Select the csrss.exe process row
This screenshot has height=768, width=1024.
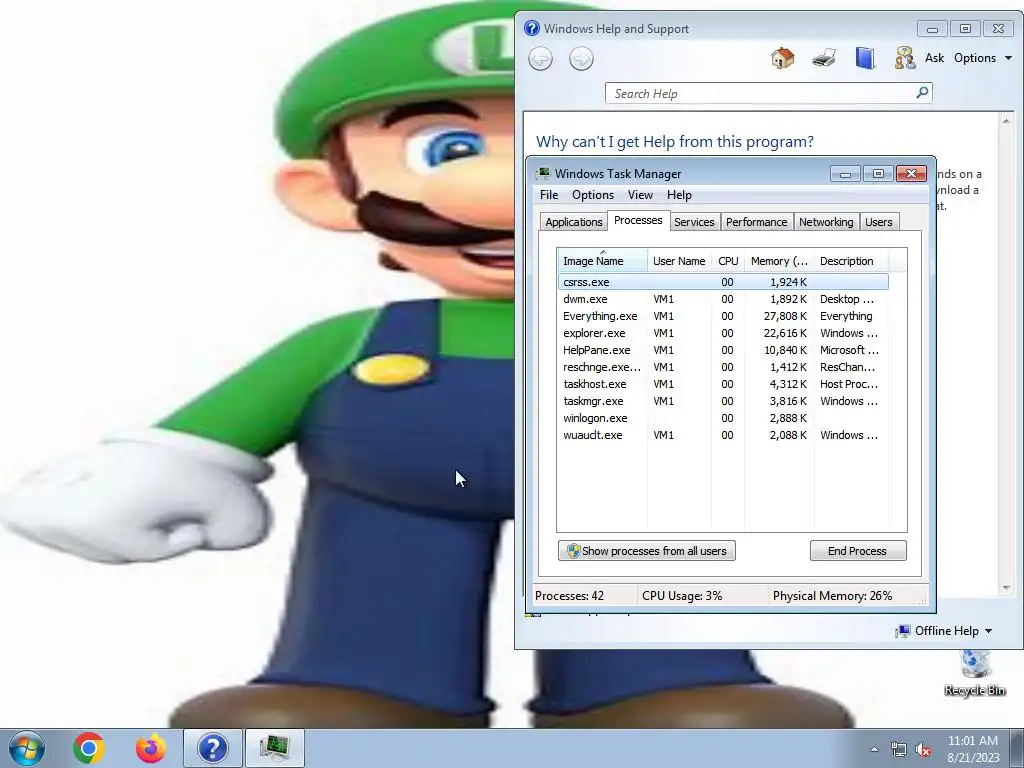(x=723, y=282)
